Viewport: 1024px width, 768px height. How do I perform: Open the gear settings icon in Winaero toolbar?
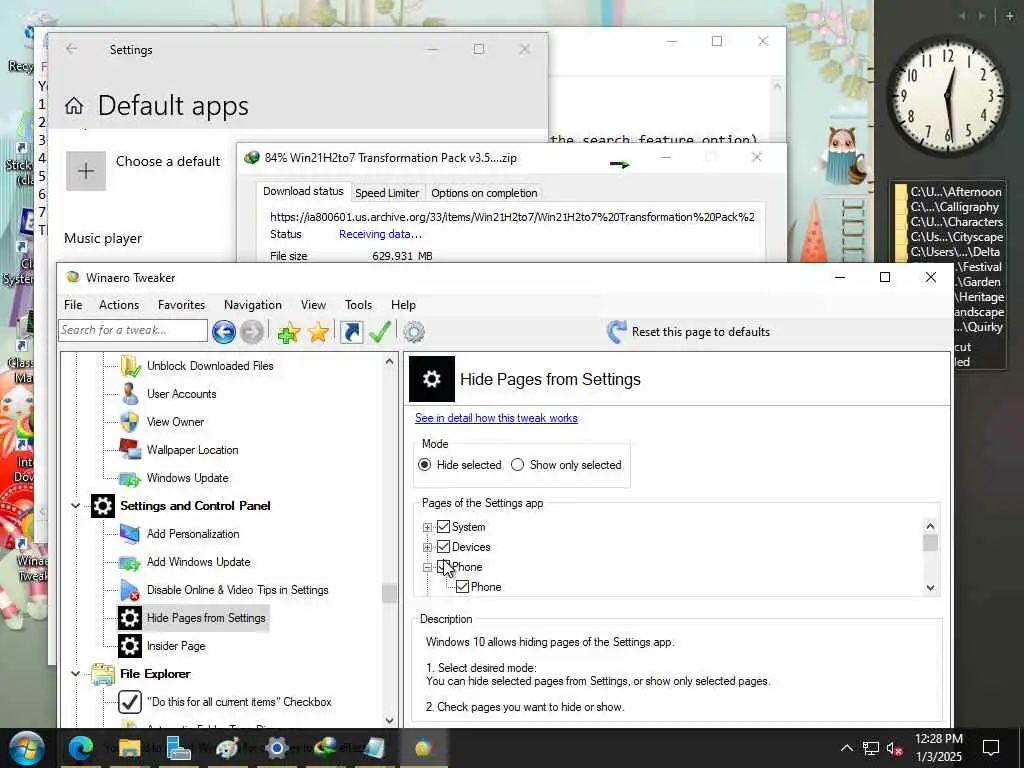414,332
